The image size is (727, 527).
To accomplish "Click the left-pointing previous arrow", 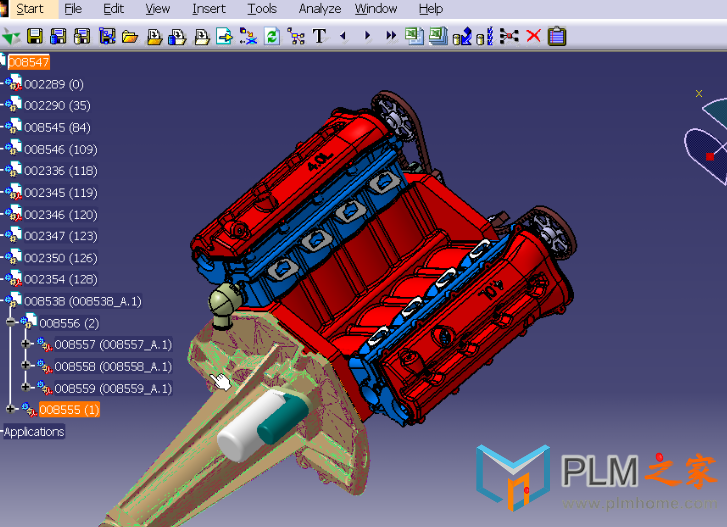I will pyautogui.click(x=343, y=35).
